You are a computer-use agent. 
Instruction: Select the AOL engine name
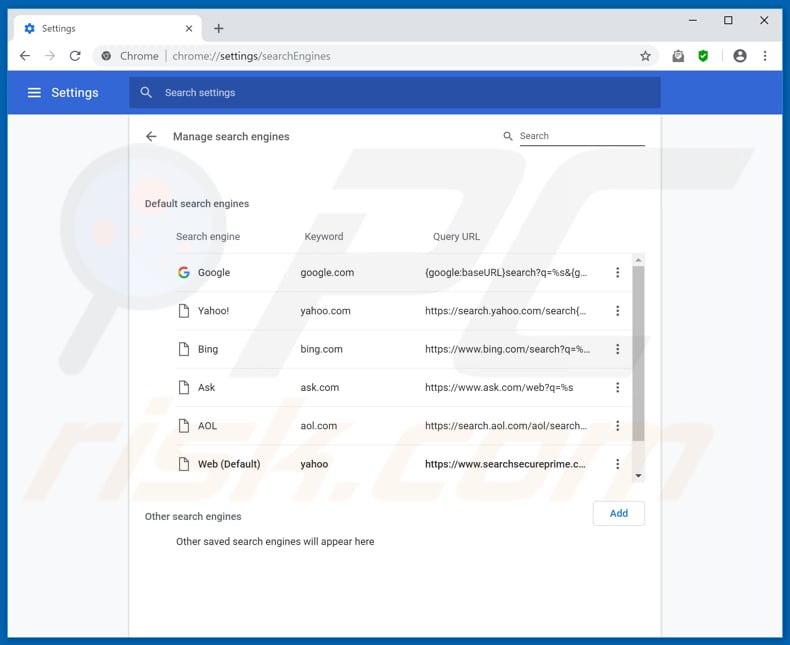click(207, 426)
